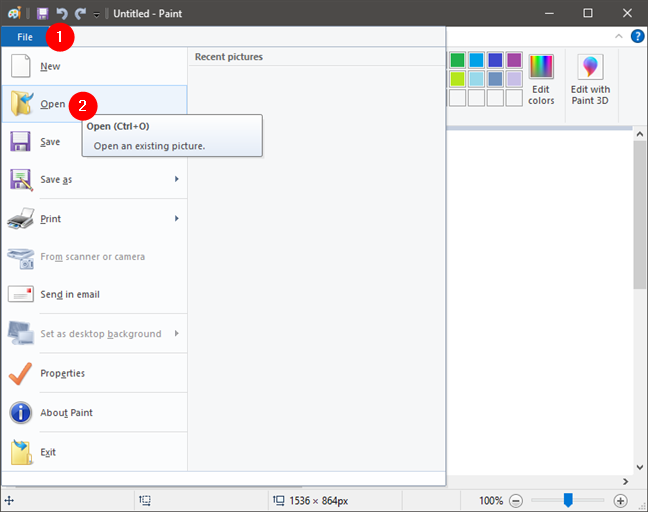The height and width of the screenshot is (512, 648).
Task: Select the turquoise blue color swatch
Action: (476, 60)
